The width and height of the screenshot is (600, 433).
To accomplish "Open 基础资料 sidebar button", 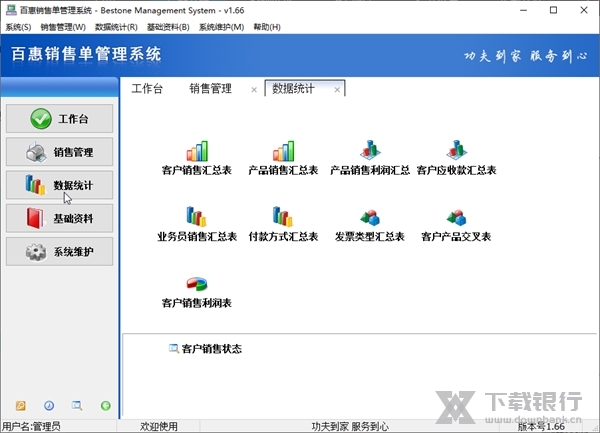I will (59, 218).
